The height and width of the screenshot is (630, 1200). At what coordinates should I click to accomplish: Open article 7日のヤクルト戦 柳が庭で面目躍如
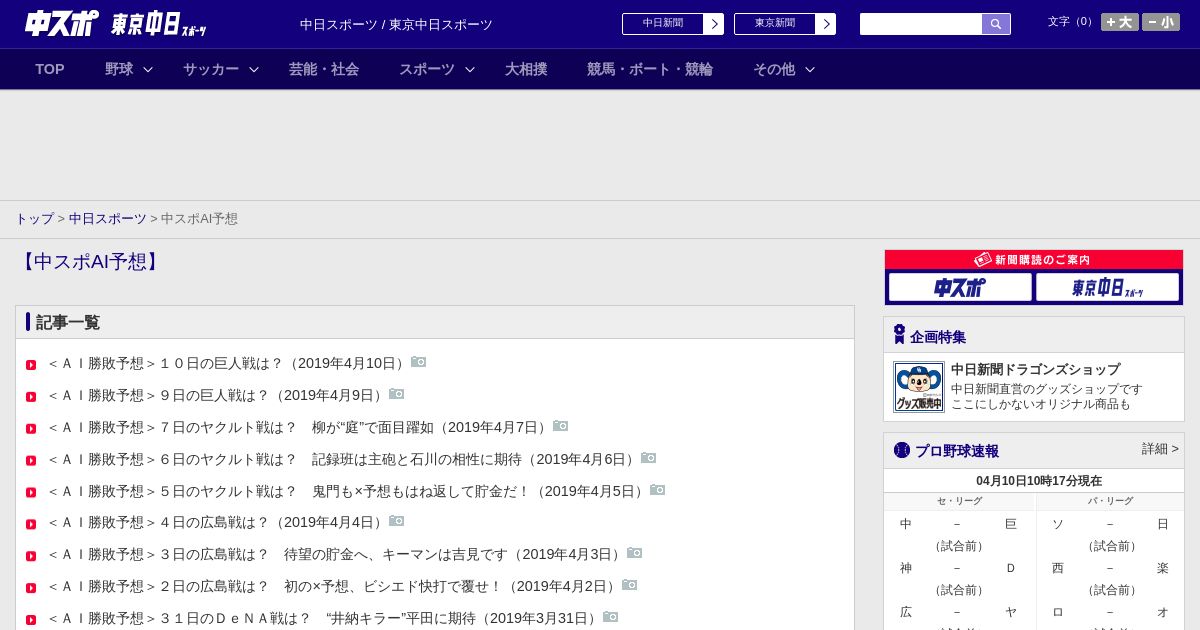tap(299, 427)
